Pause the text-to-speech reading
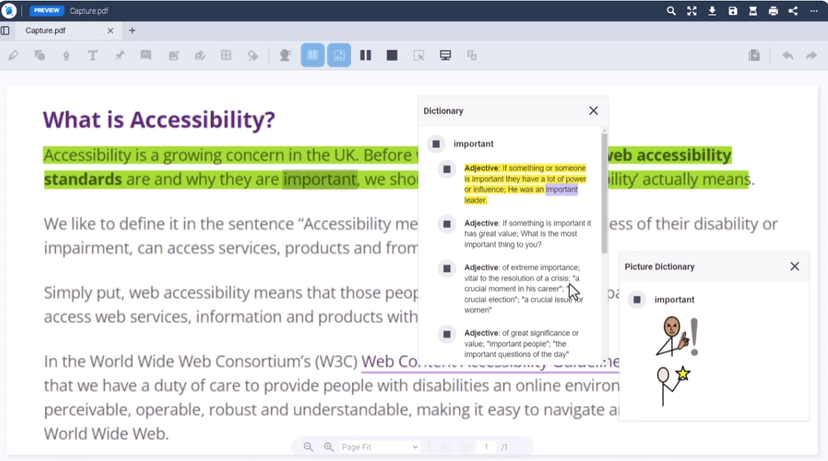828x461 pixels. 365,55
